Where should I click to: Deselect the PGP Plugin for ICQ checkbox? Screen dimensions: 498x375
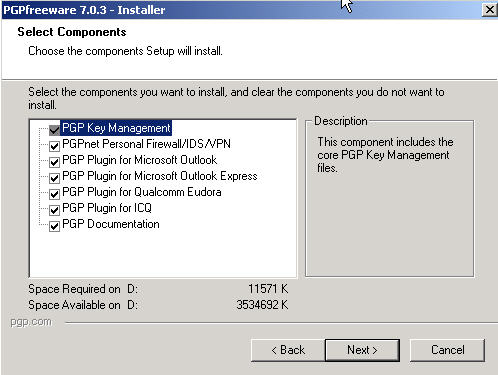click(54, 210)
